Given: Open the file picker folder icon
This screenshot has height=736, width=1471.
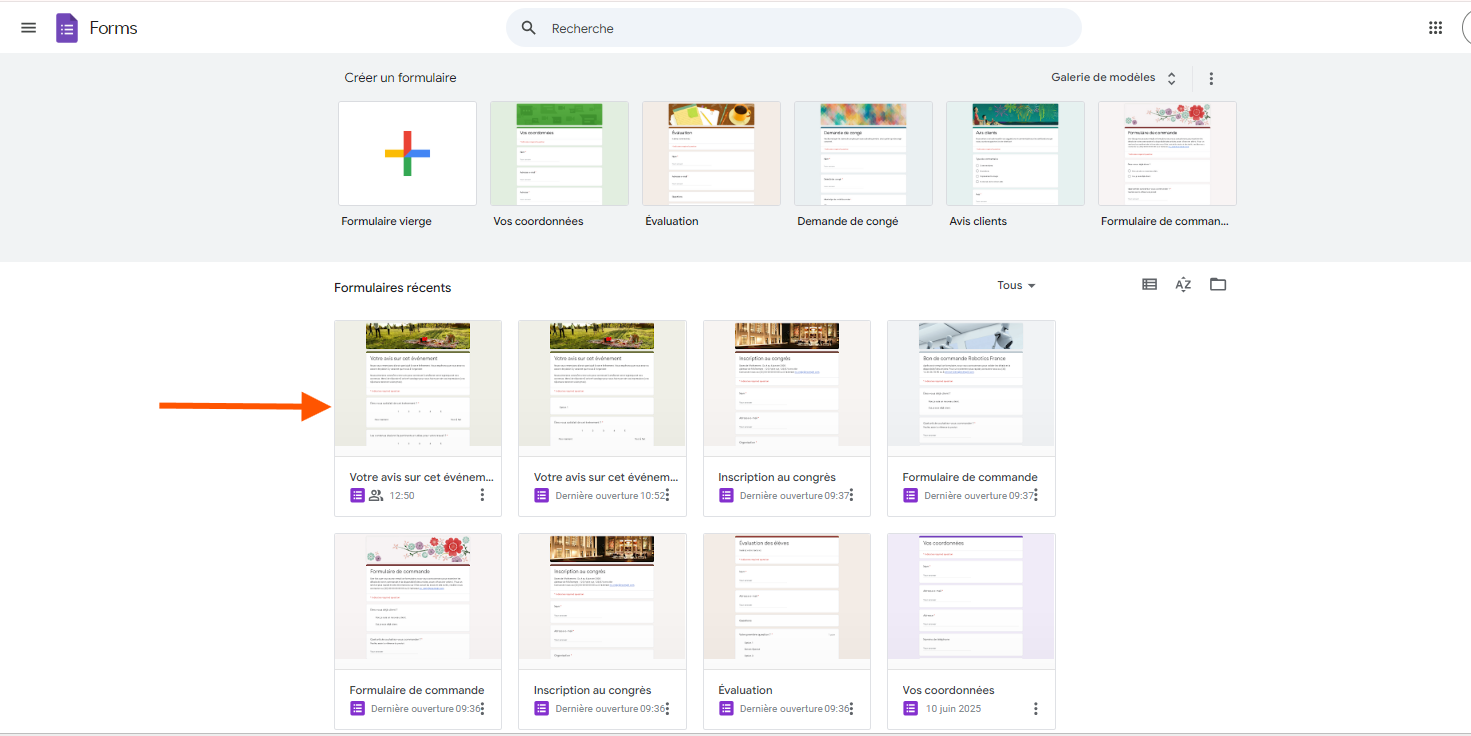Looking at the screenshot, I should [1217, 285].
